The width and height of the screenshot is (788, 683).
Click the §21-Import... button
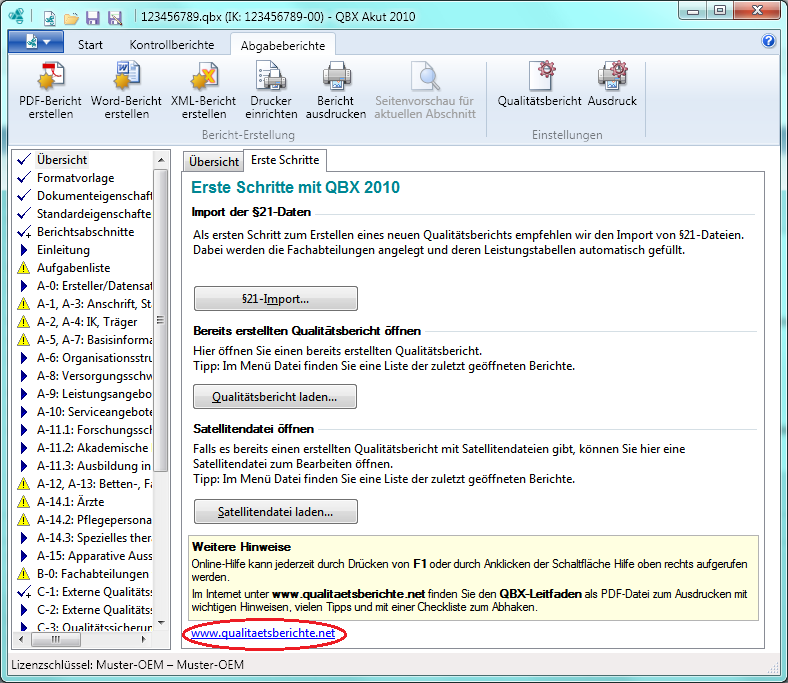pyautogui.click(x=276, y=299)
